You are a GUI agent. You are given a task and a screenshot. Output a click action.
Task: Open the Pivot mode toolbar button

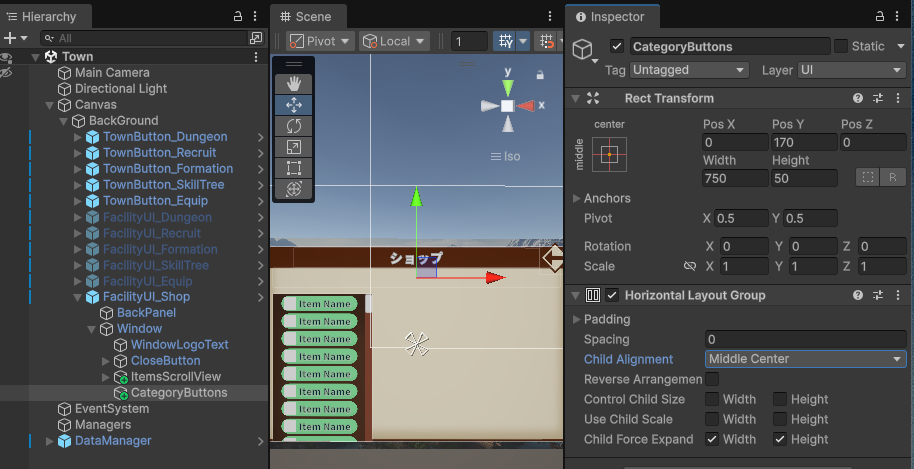pos(320,41)
